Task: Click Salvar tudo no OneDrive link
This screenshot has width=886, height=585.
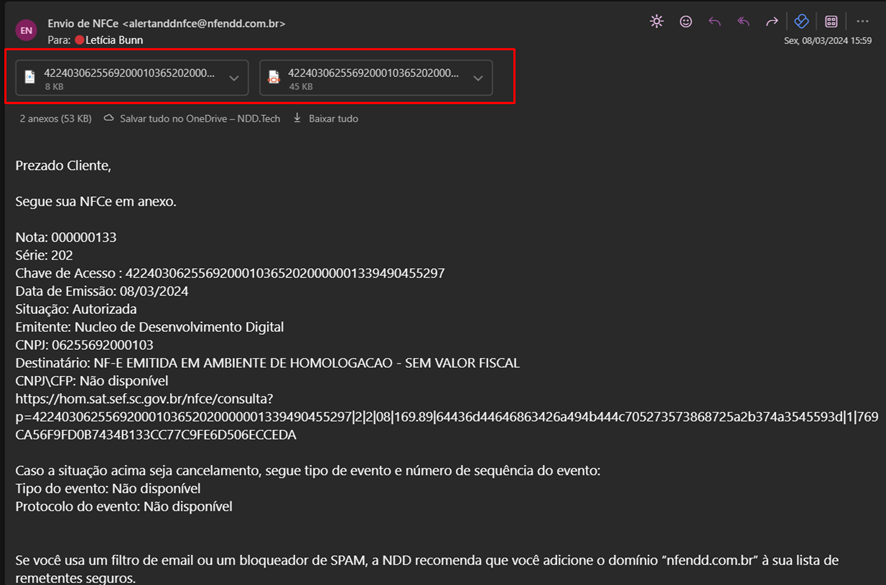Action: click(199, 118)
